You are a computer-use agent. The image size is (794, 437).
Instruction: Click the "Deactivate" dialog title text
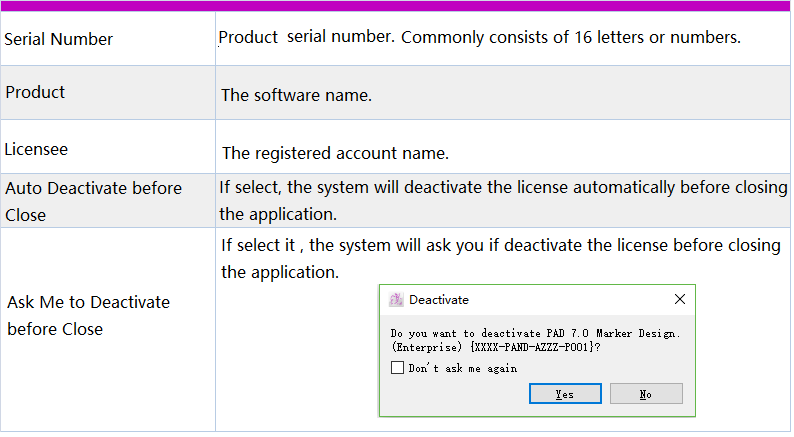(x=439, y=300)
